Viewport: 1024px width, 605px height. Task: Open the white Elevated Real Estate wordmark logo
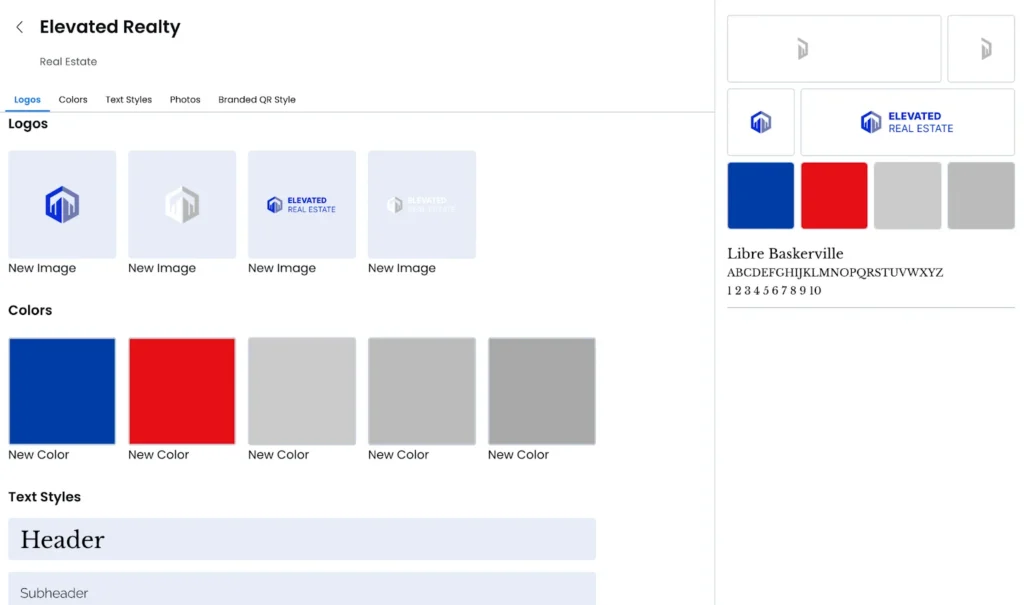(422, 204)
